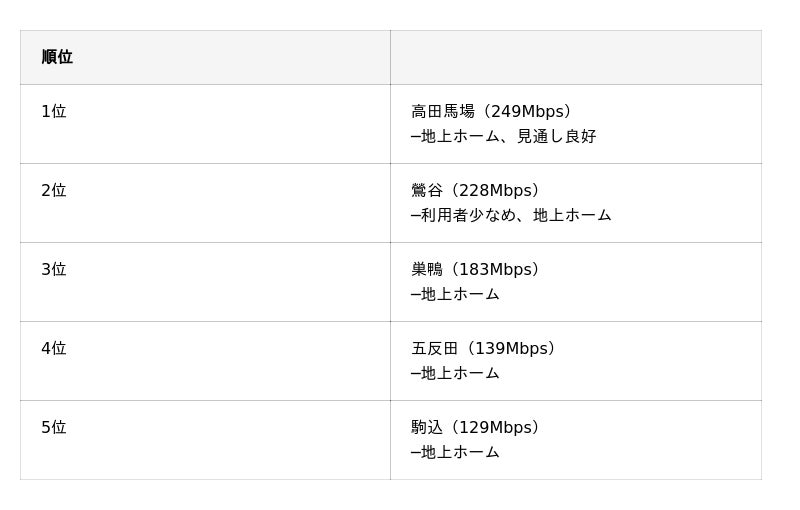Click the 利用者少なめ、地上ホーム description text
The height and width of the screenshot is (510, 800).
[516, 216]
